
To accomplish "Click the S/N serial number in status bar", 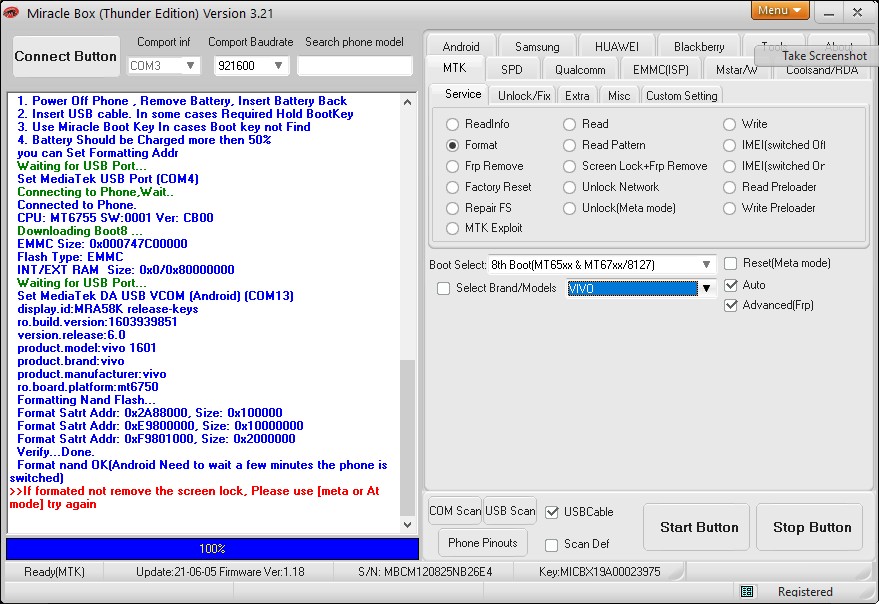I will (x=425, y=572).
